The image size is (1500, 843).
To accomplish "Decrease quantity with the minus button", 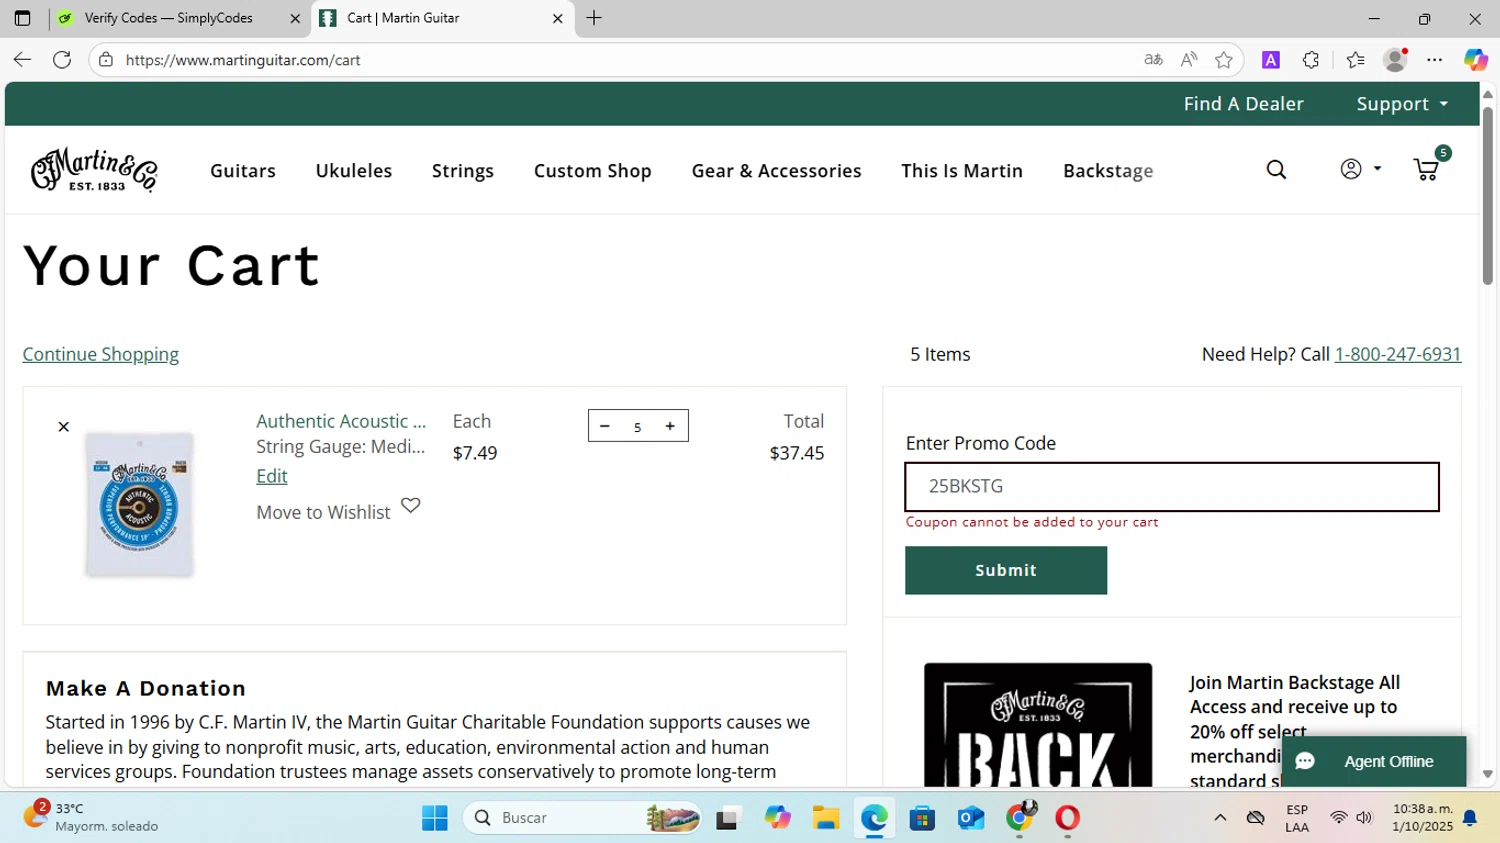I will pyautogui.click(x=605, y=426).
